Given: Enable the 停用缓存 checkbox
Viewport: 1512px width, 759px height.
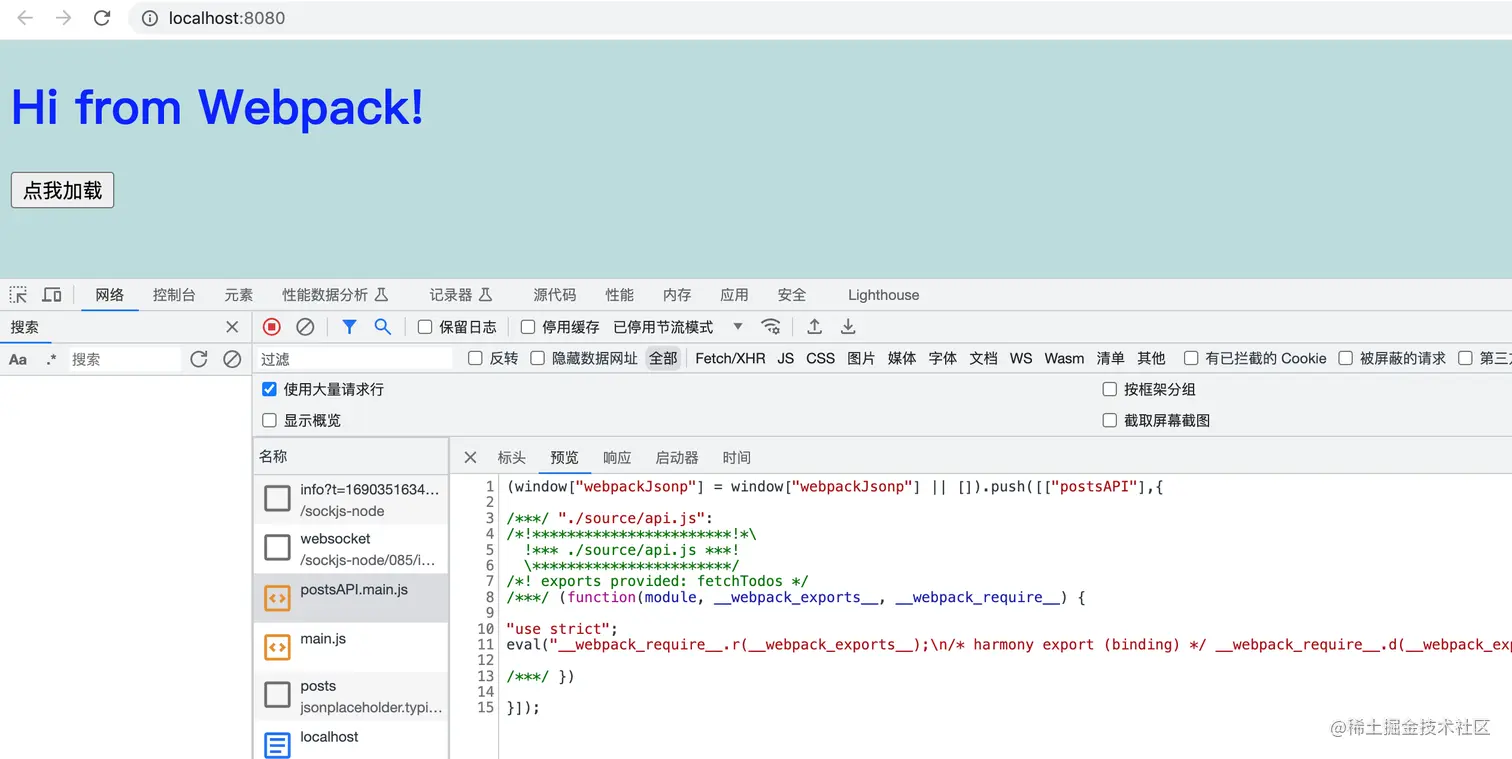Looking at the screenshot, I should pyautogui.click(x=528, y=327).
